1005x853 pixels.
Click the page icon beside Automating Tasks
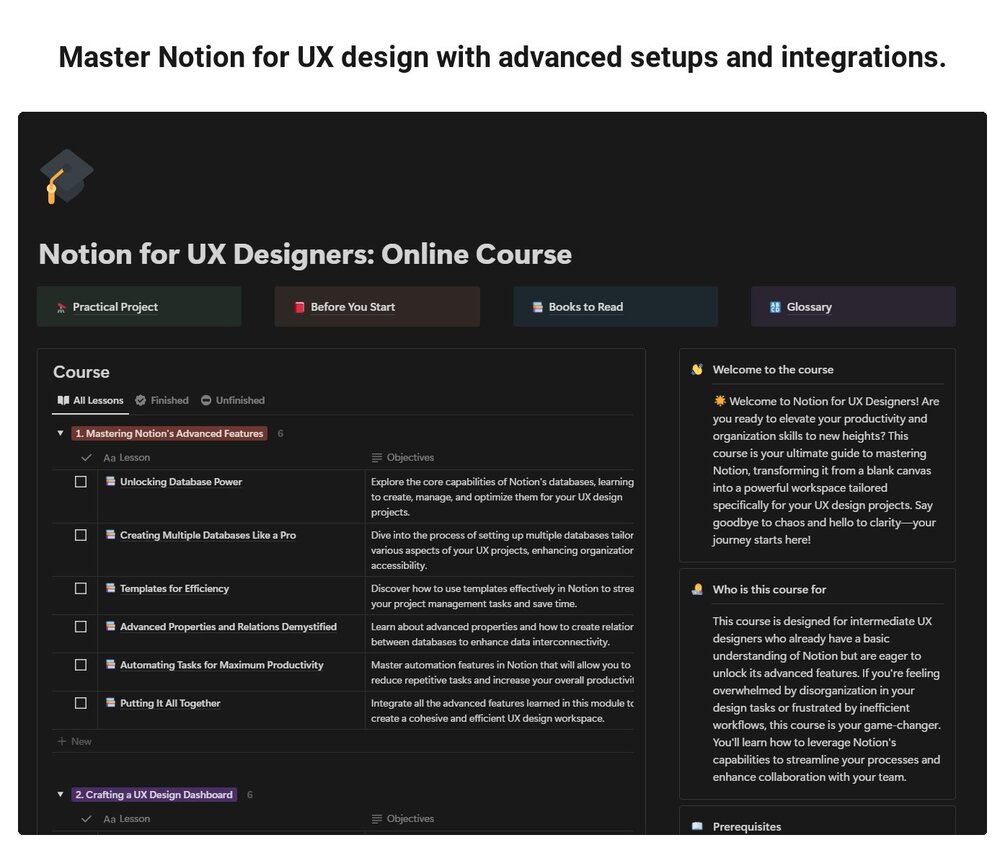[110, 665]
